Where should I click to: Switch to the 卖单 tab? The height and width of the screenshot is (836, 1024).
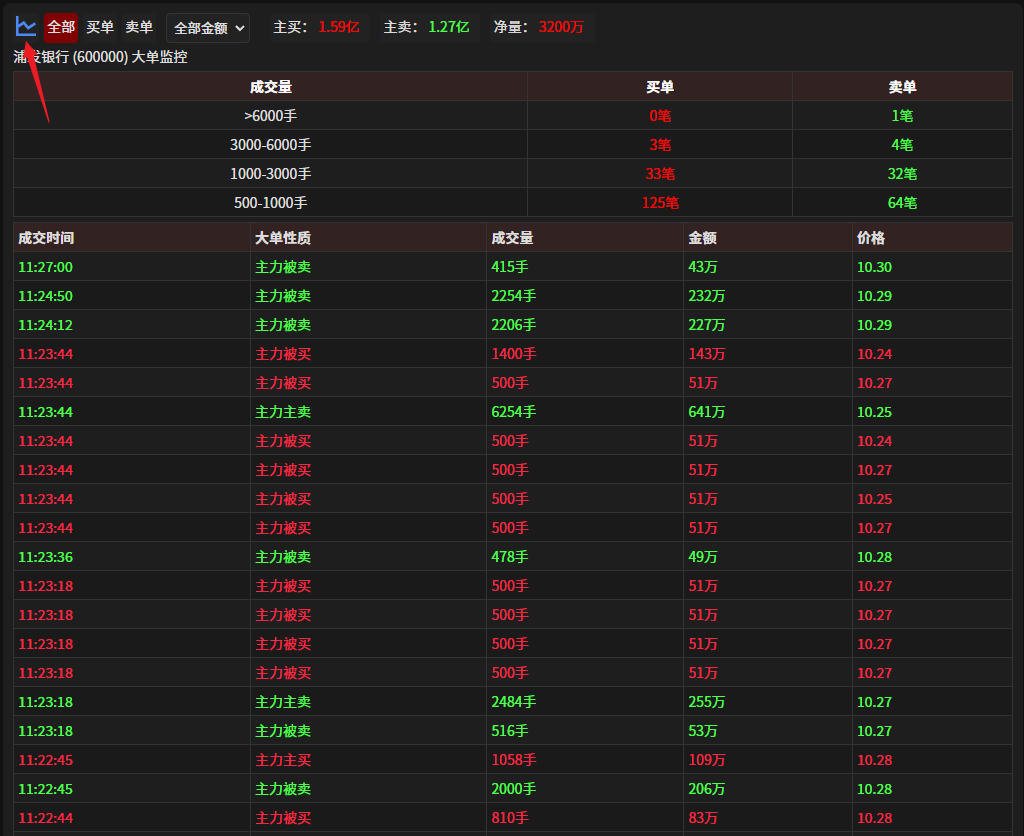[139, 27]
